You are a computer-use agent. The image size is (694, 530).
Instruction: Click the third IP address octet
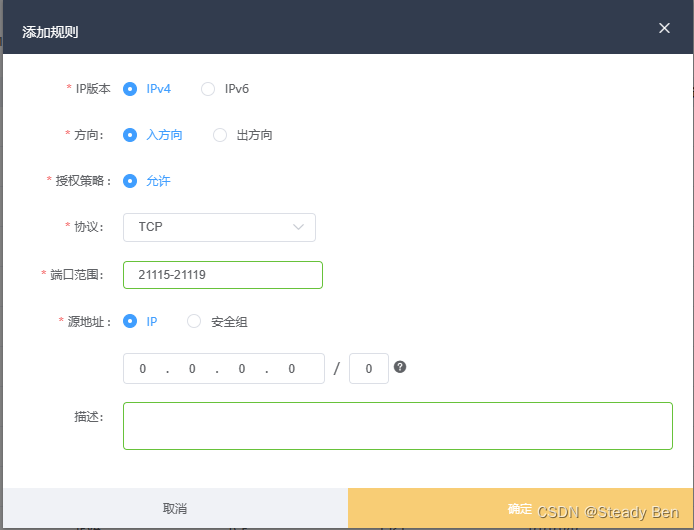click(x=242, y=369)
